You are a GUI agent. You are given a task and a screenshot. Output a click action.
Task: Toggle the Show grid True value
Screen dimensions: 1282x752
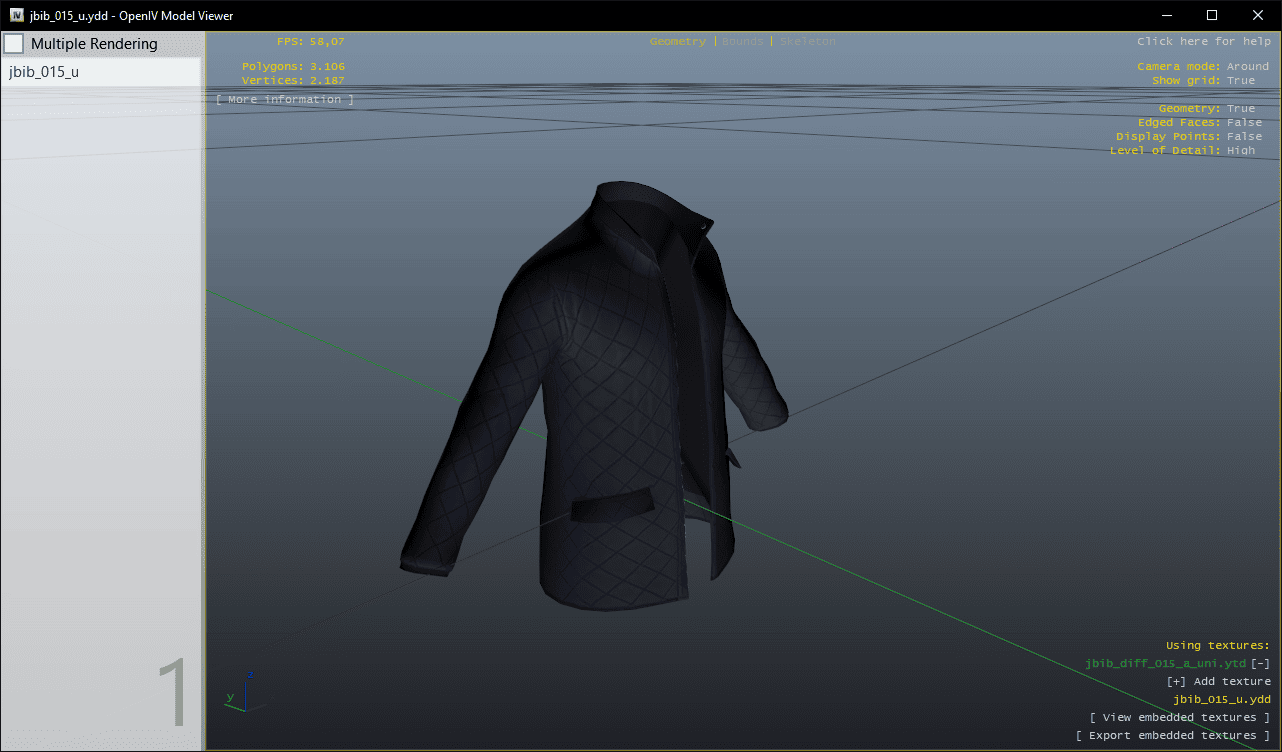[1240, 81]
